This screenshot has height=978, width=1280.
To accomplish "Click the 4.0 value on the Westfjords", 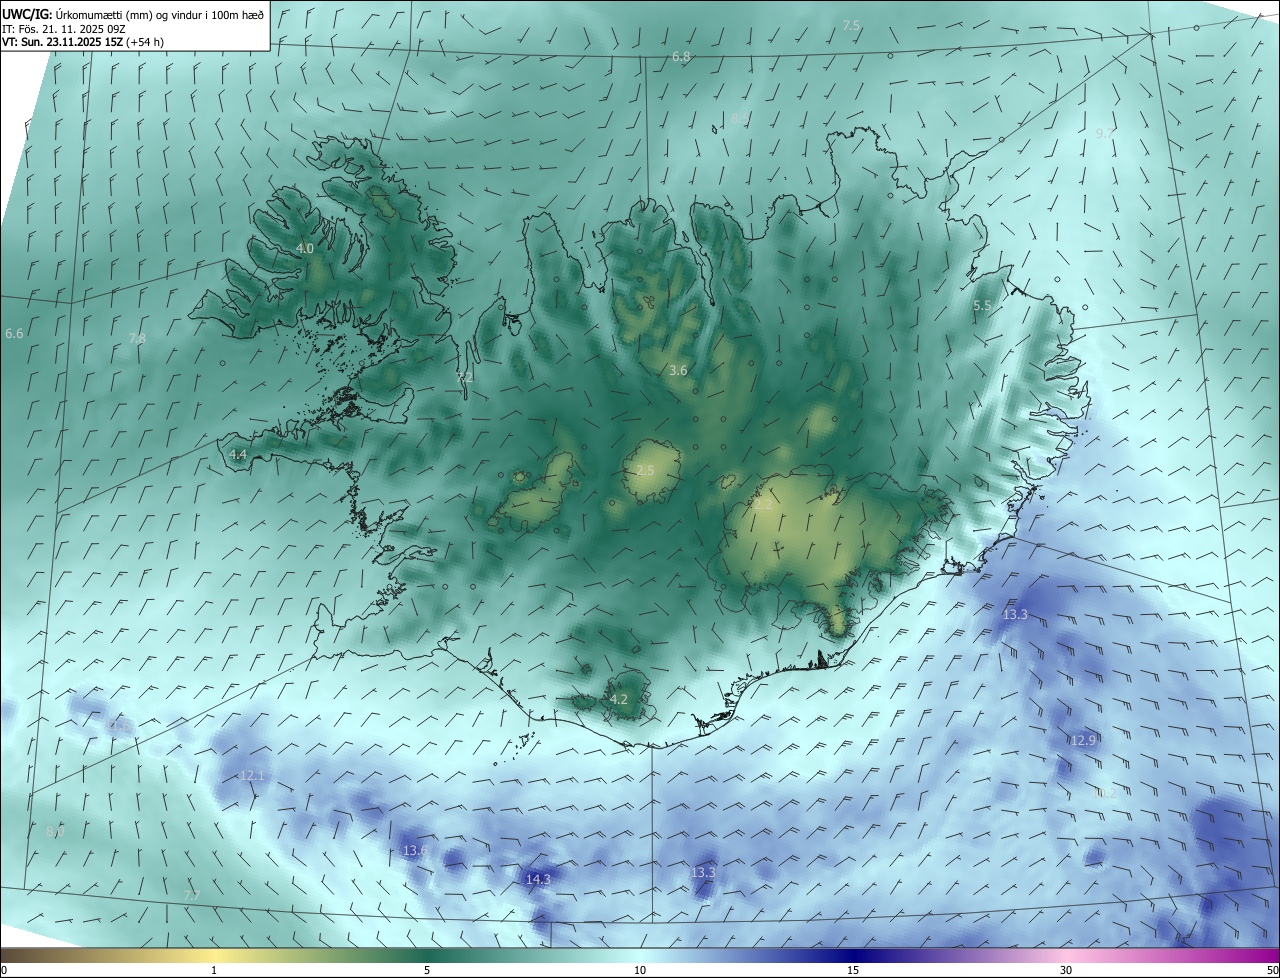I will click(305, 248).
